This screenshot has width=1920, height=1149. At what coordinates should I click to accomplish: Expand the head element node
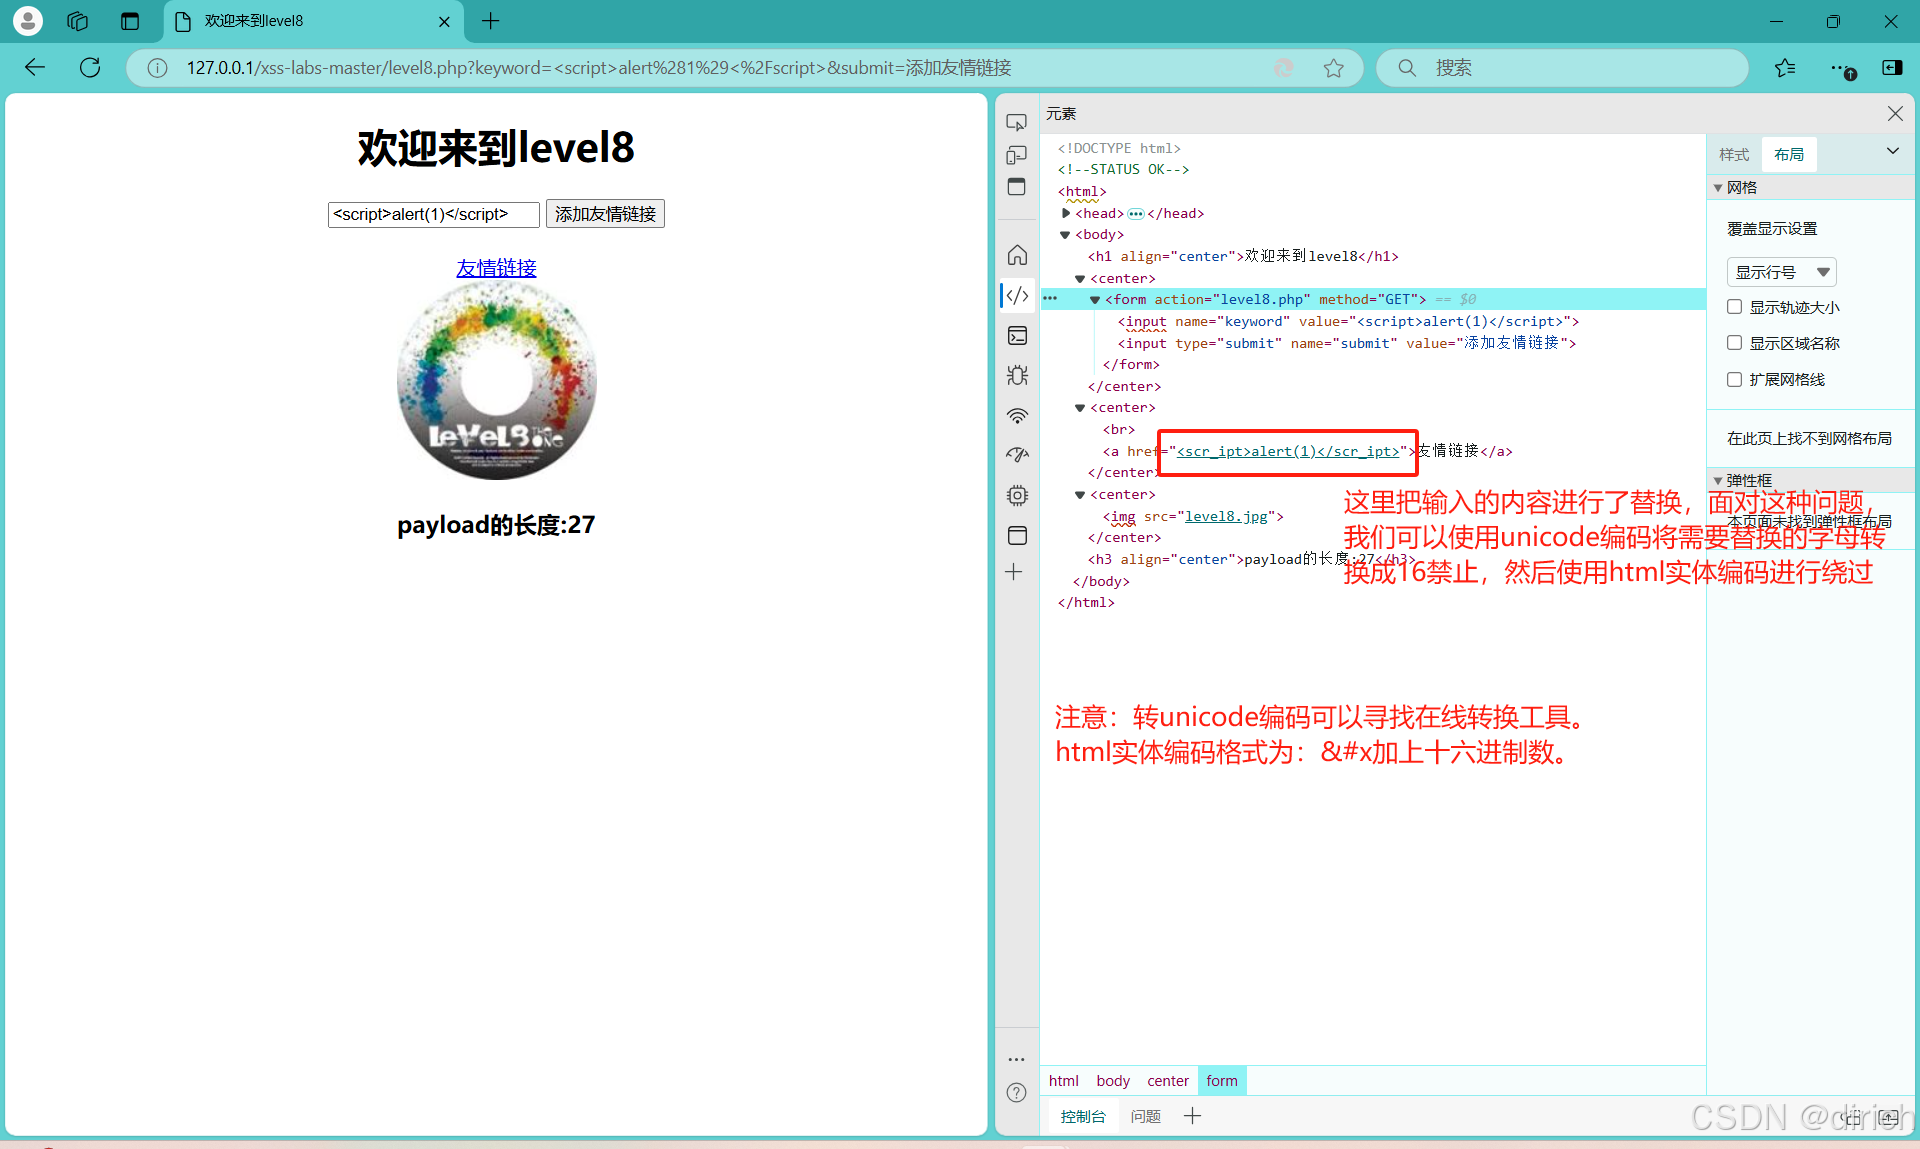pos(1066,213)
